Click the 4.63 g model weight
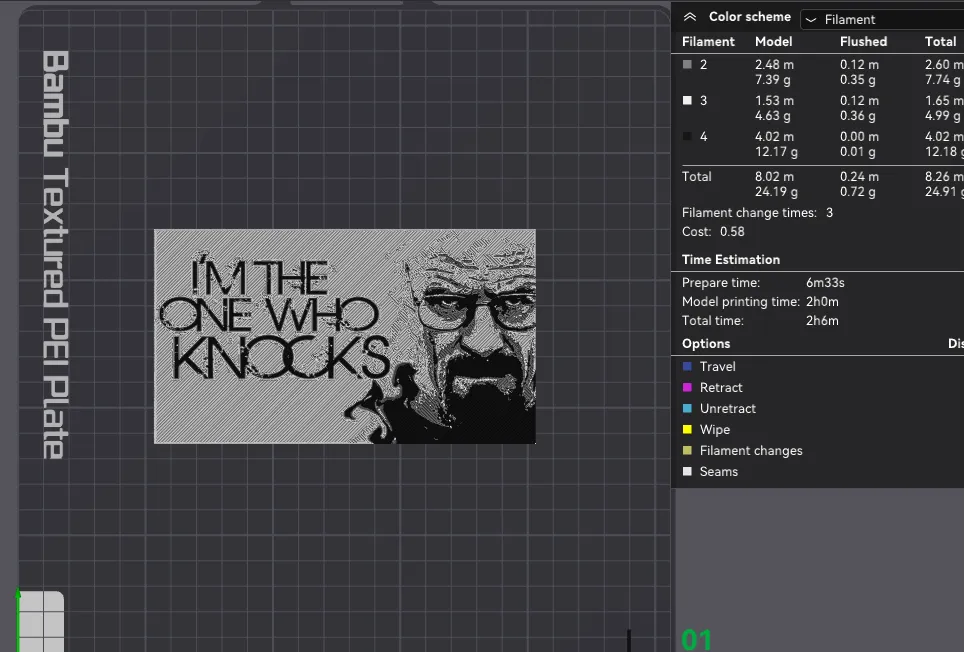This screenshot has width=966, height=652. [x=773, y=116]
